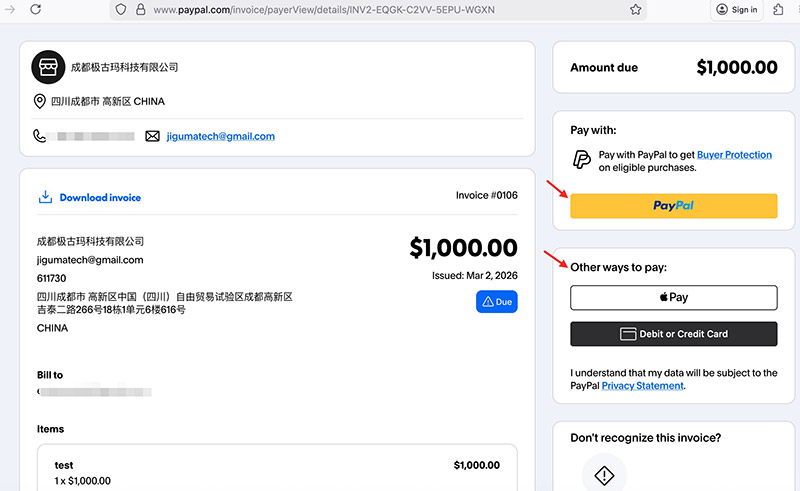This screenshot has width=800, height=491.
Task: Bookmark this page with the star icon
Action: [x=635, y=9]
